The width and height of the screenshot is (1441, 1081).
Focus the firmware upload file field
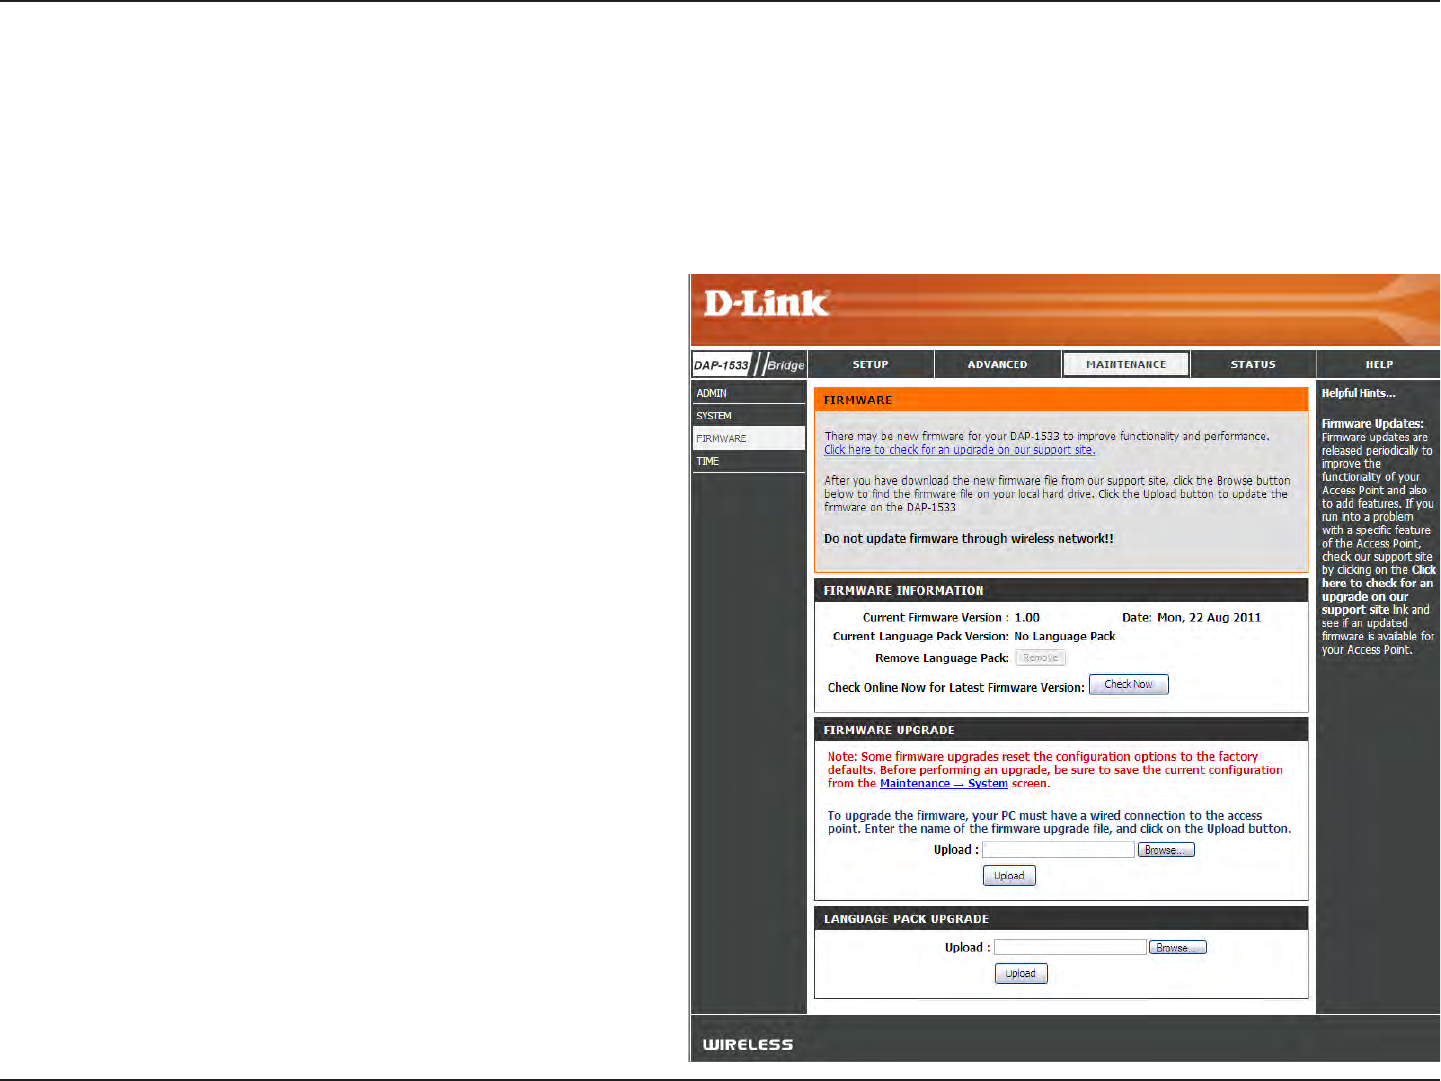[1058, 850]
